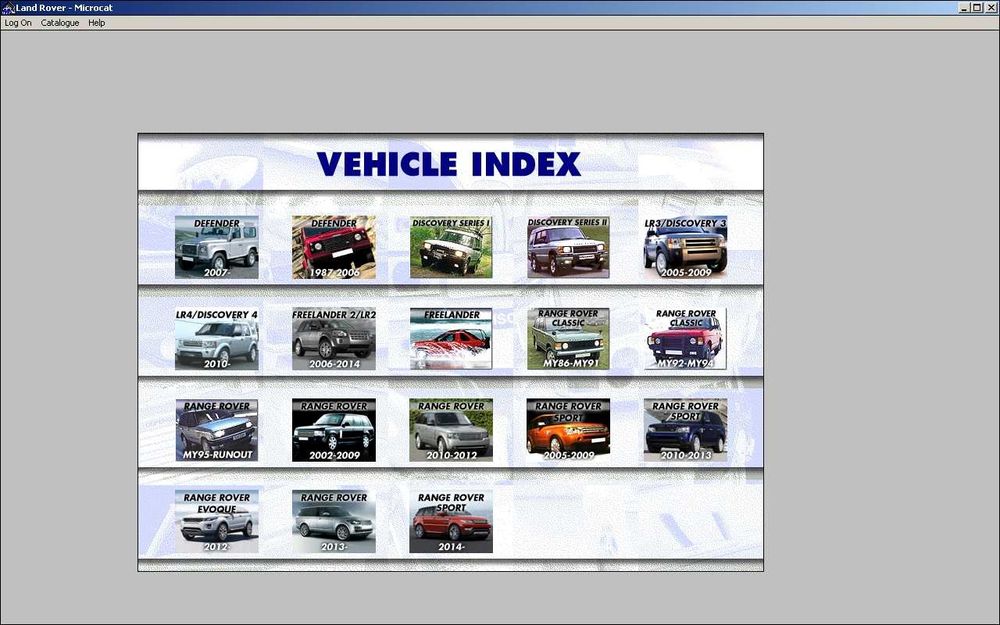Open the Catalogue menu
The width and height of the screenshot is (1000, 625).
(60, 23)
